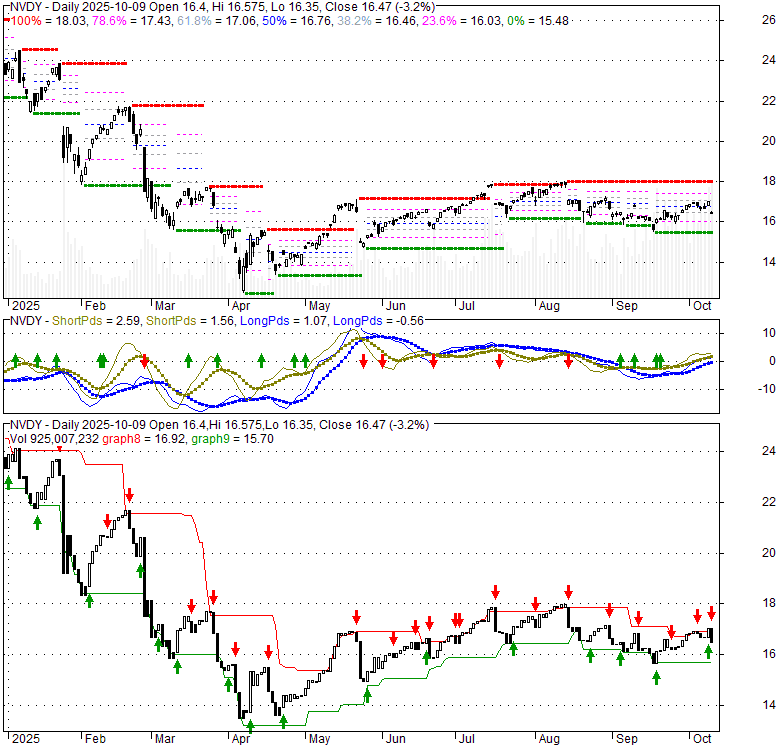Click the 'Jul' label under the bottom chart
The width and height of the screenshot is (780, 745).
point(466,739)
